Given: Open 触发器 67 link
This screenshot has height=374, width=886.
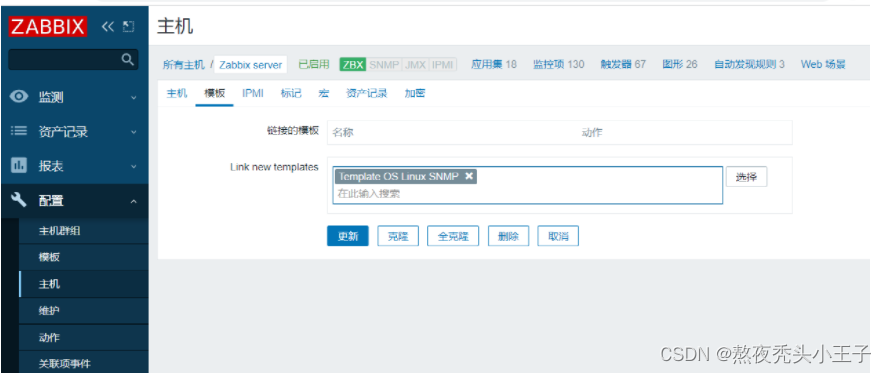Looking at the screenshot, I should (x=623, y=64).
